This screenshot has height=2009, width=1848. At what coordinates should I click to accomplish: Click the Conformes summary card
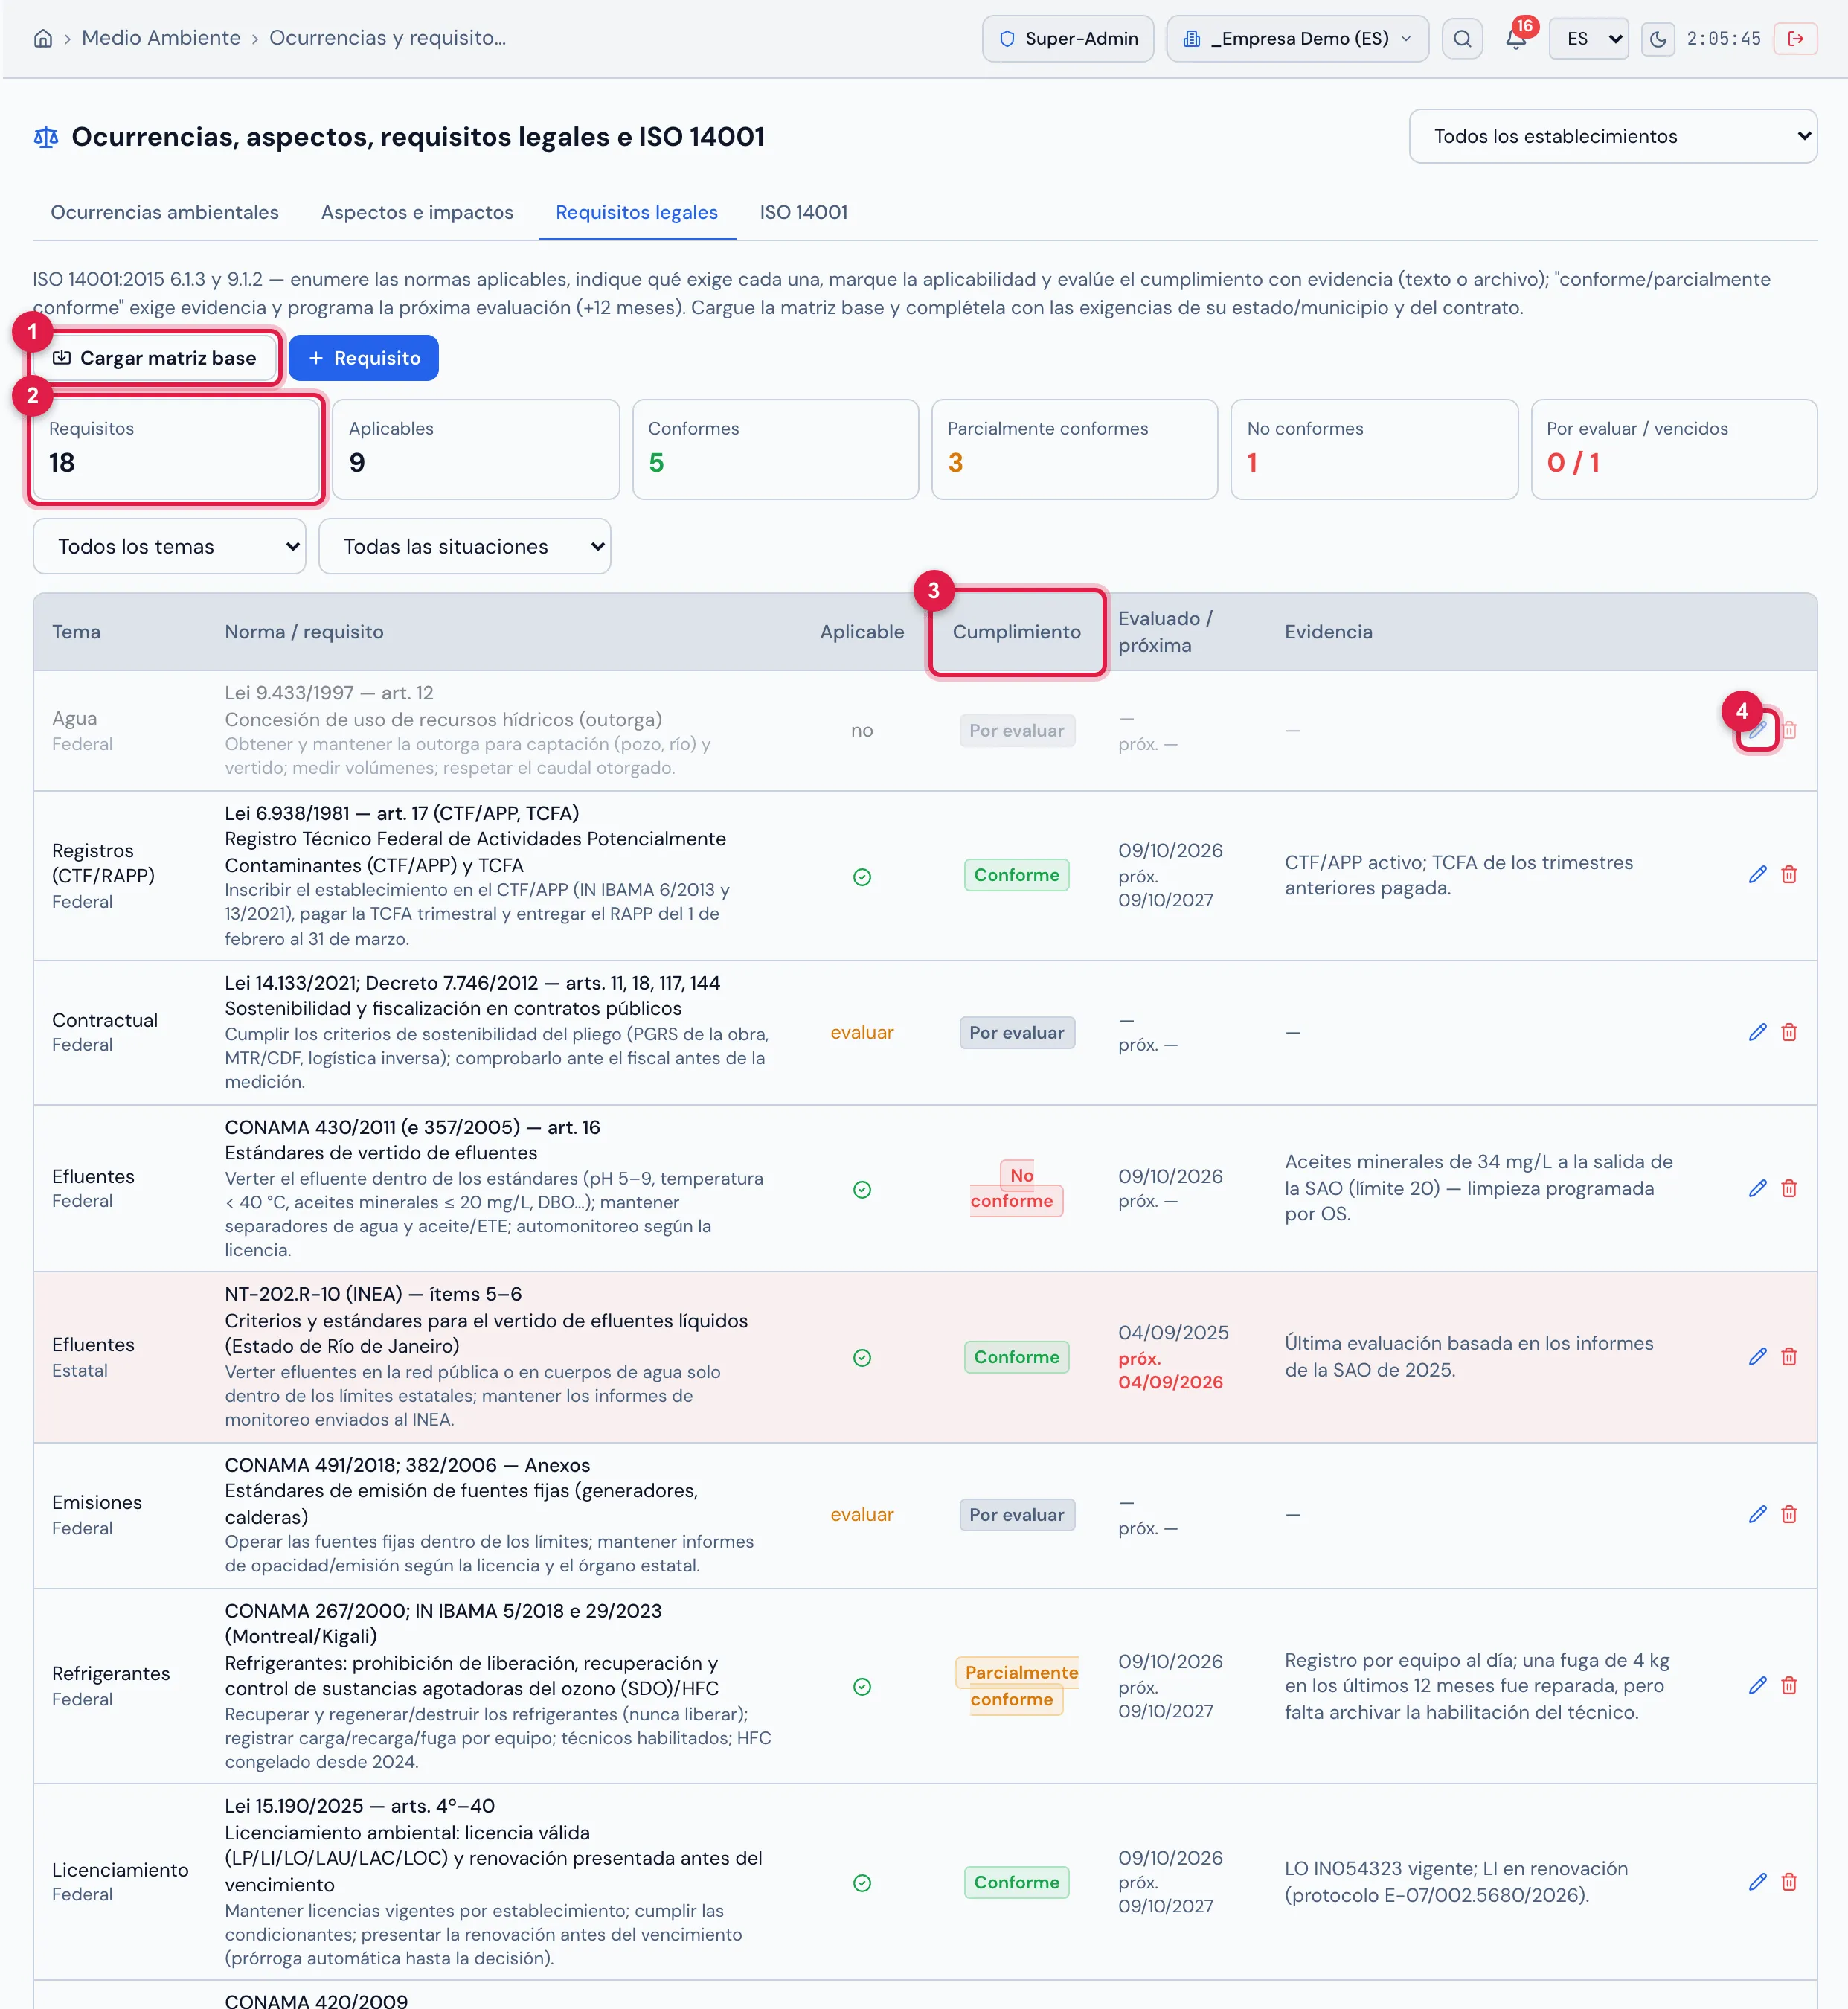coord(775,449)
